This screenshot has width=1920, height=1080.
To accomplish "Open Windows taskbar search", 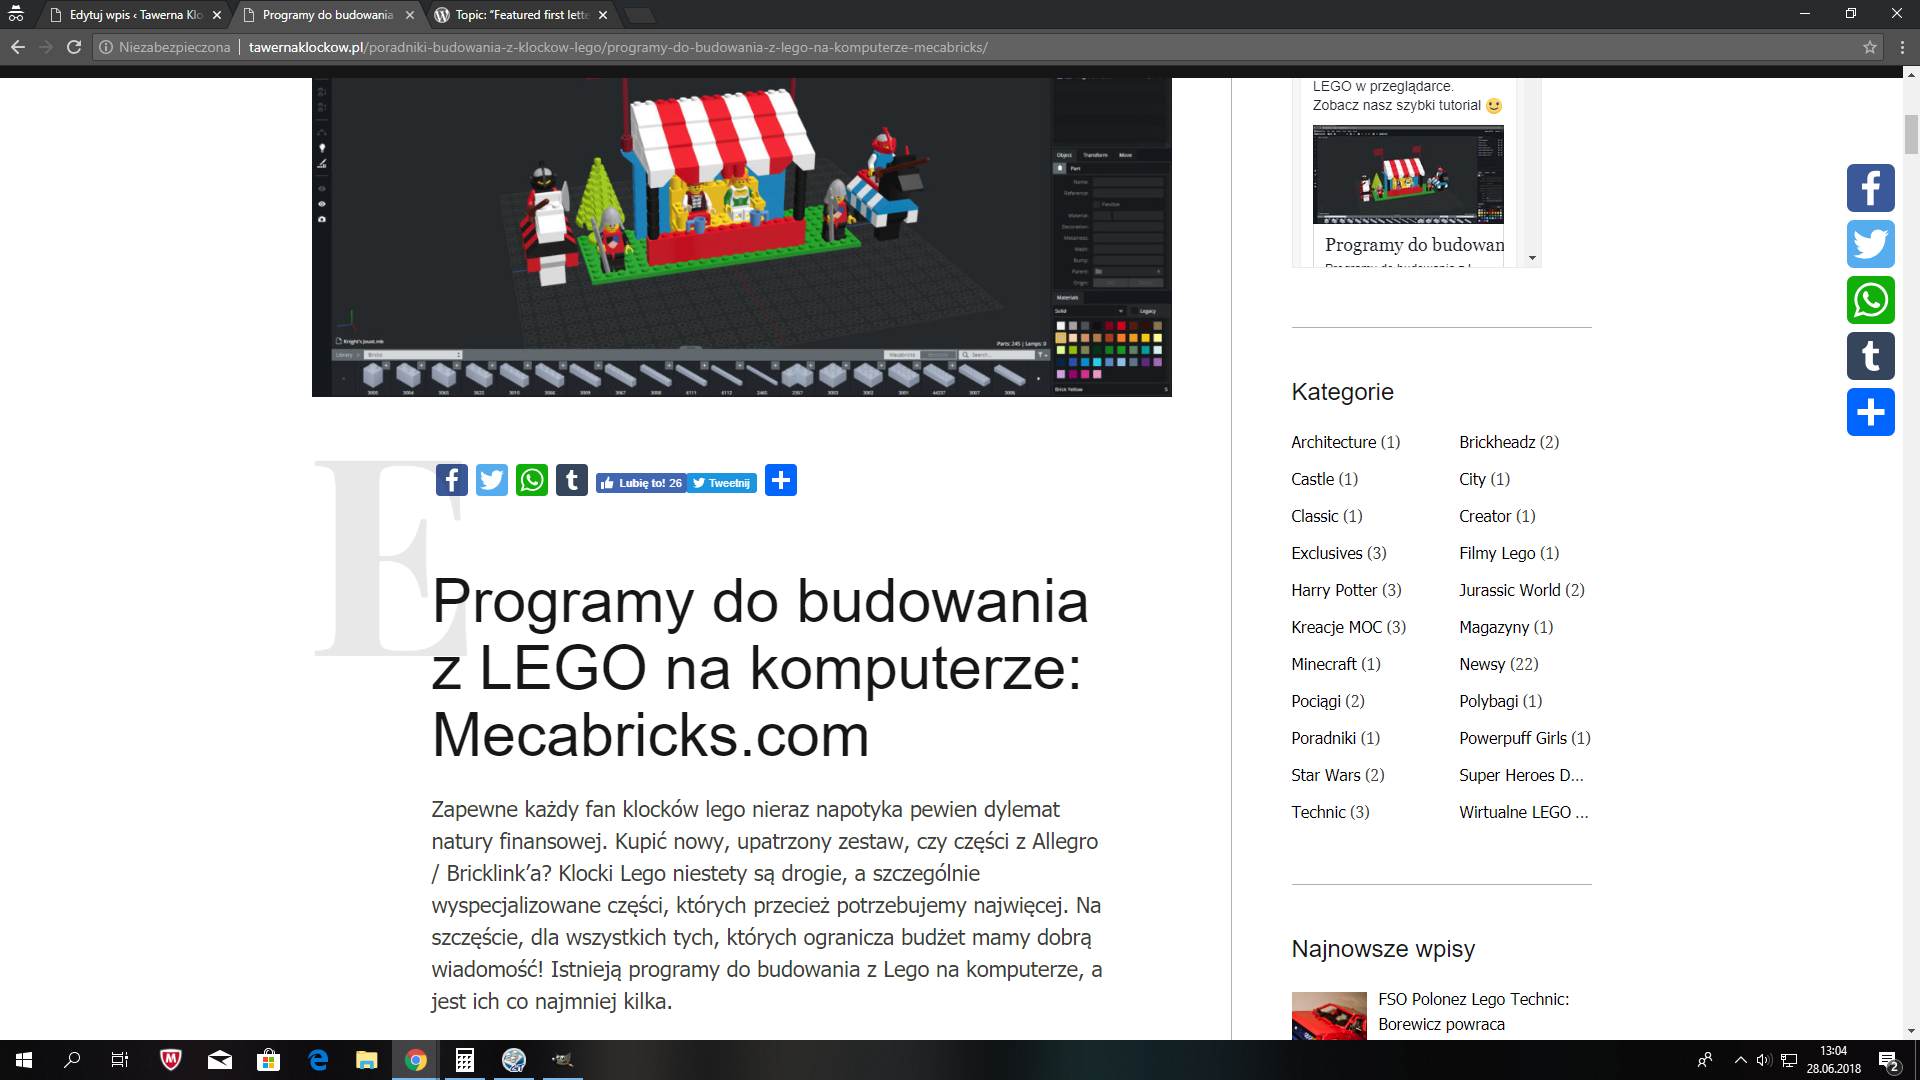I will coord(72,1060).
